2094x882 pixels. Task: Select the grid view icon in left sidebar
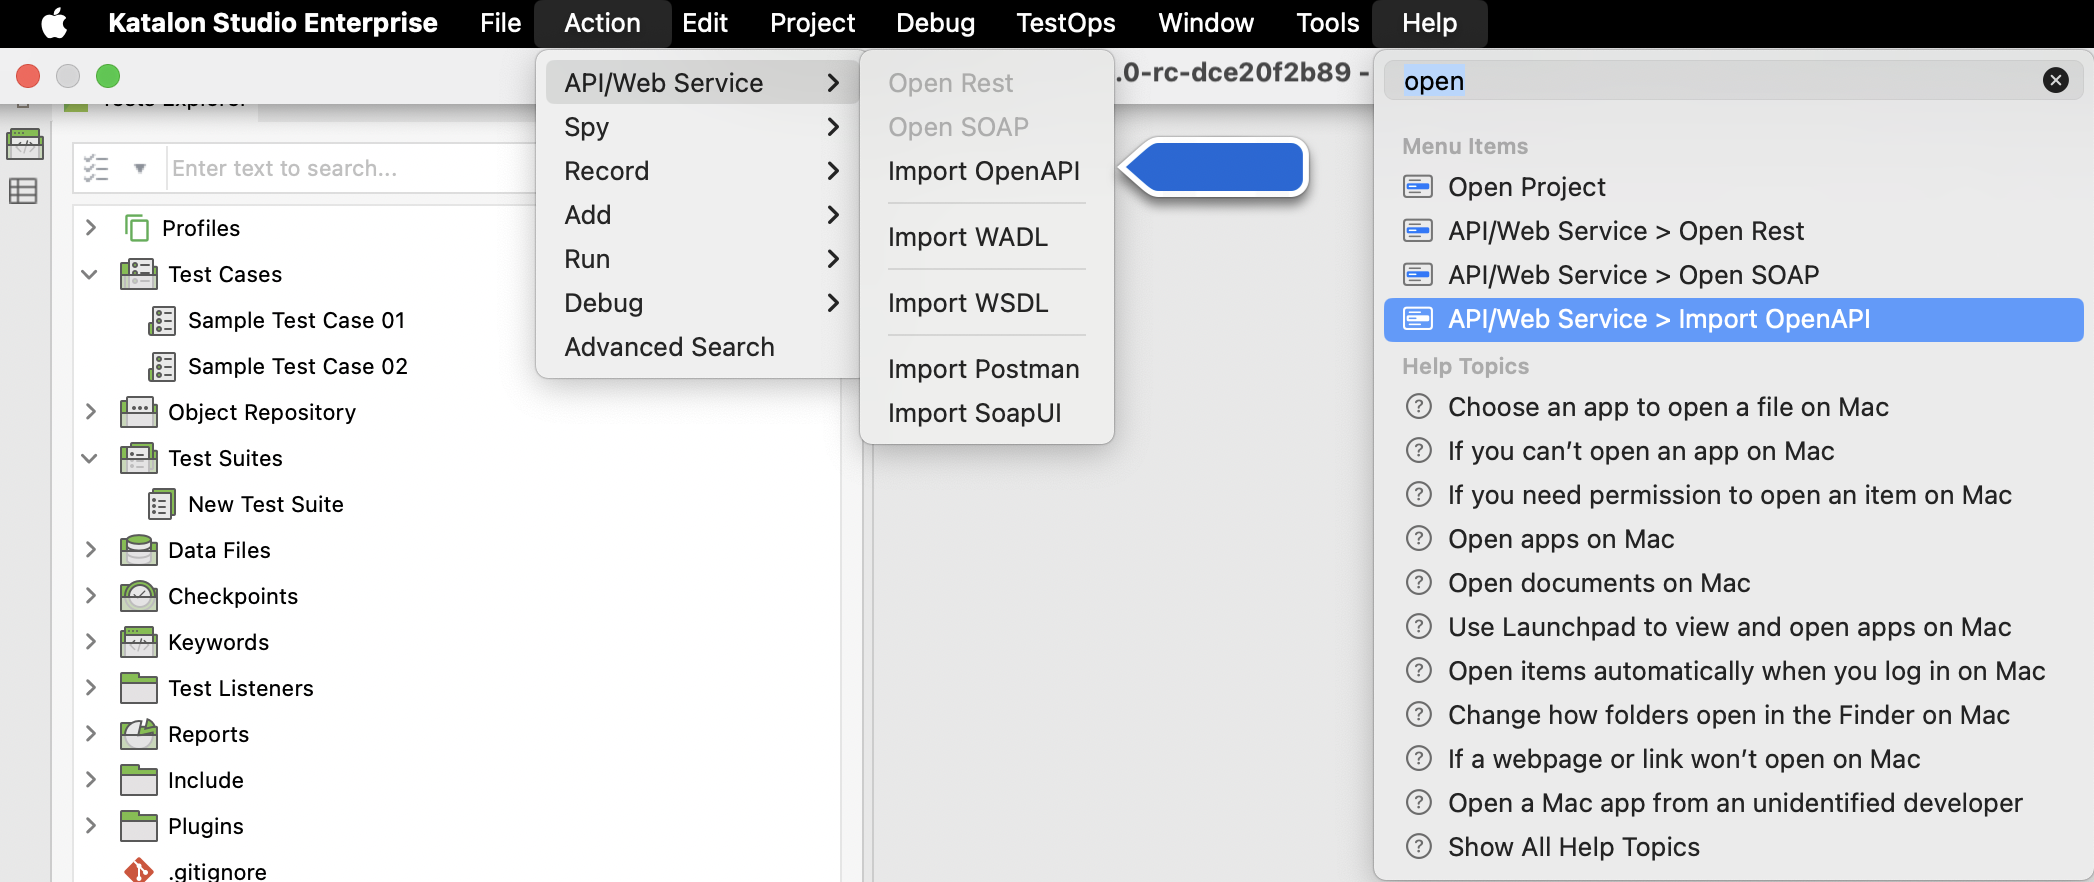coord(25,192)
